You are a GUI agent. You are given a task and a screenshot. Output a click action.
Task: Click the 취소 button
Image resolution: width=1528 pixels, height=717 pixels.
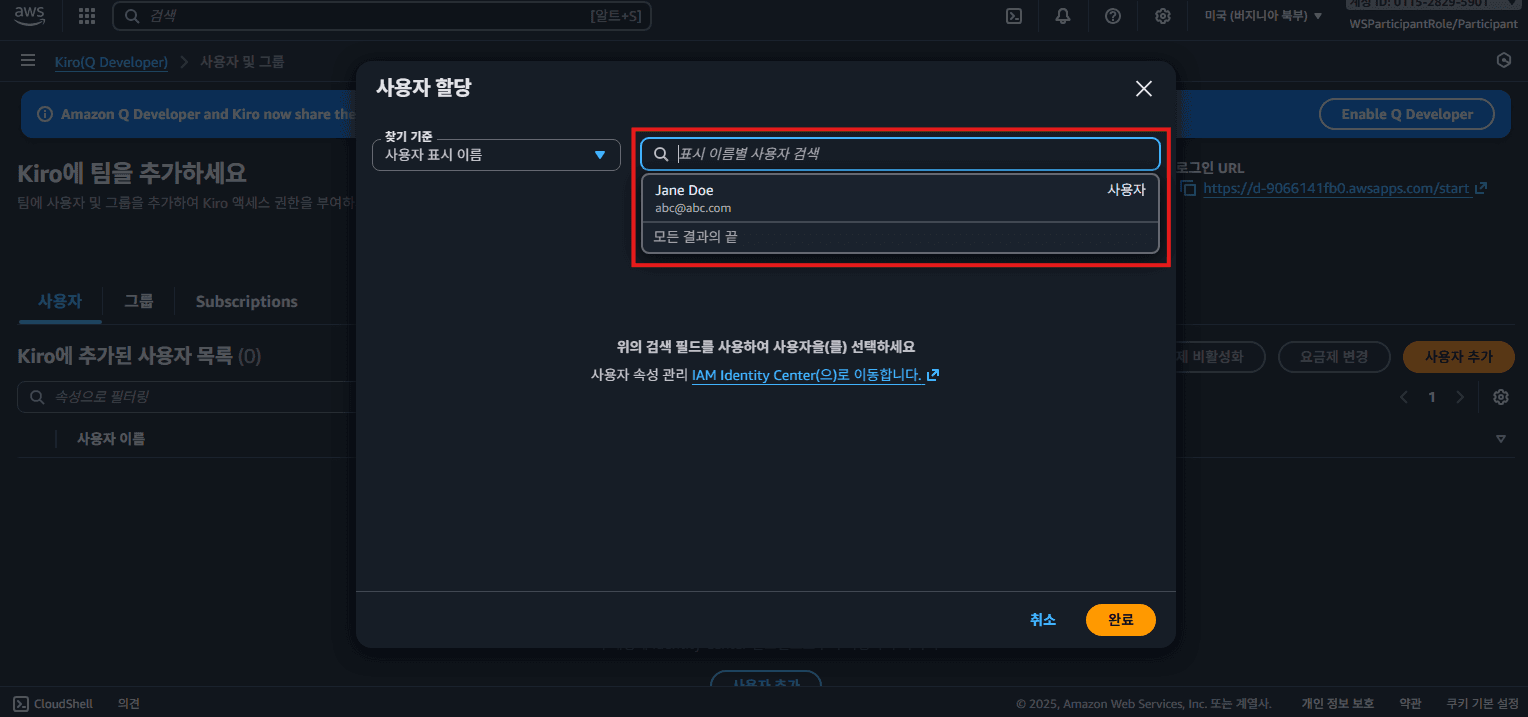coord(1043,620)
